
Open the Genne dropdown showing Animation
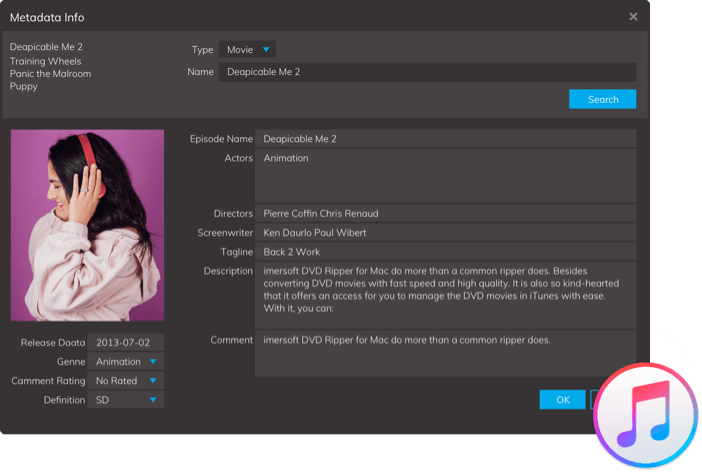125,361
